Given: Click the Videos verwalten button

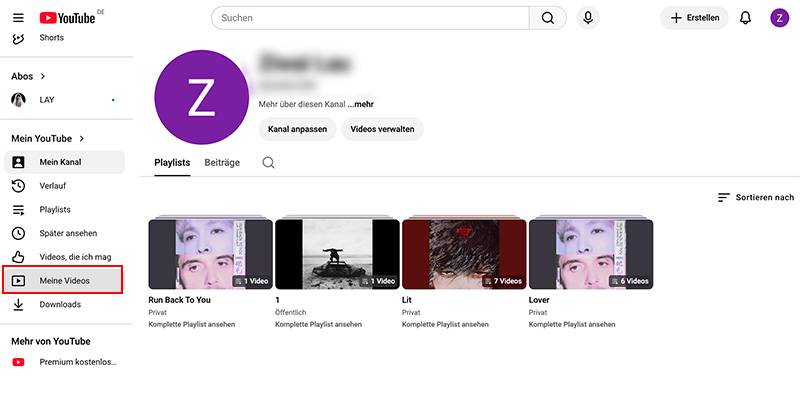Looking at the screenshot, I should tap(383, 129).
